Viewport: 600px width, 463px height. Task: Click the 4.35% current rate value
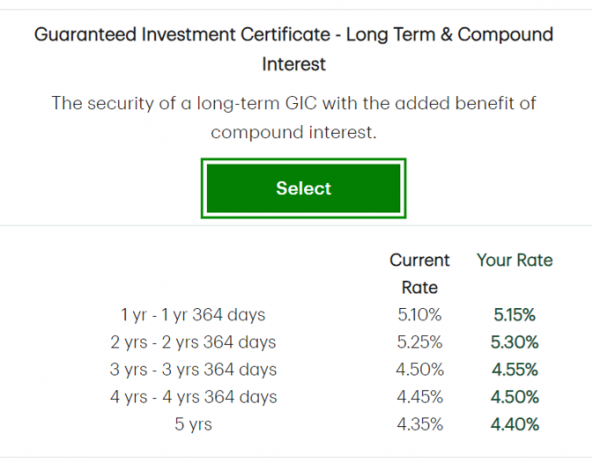click(x=418, y=424)
